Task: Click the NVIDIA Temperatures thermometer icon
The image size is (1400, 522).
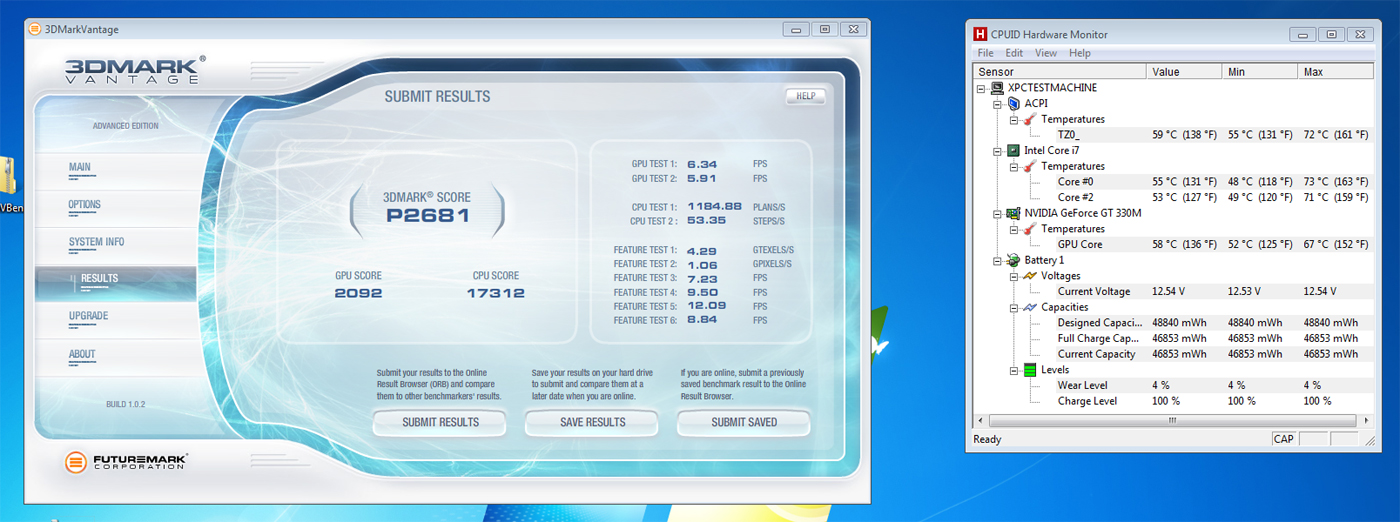Action: pos(1030,229)
